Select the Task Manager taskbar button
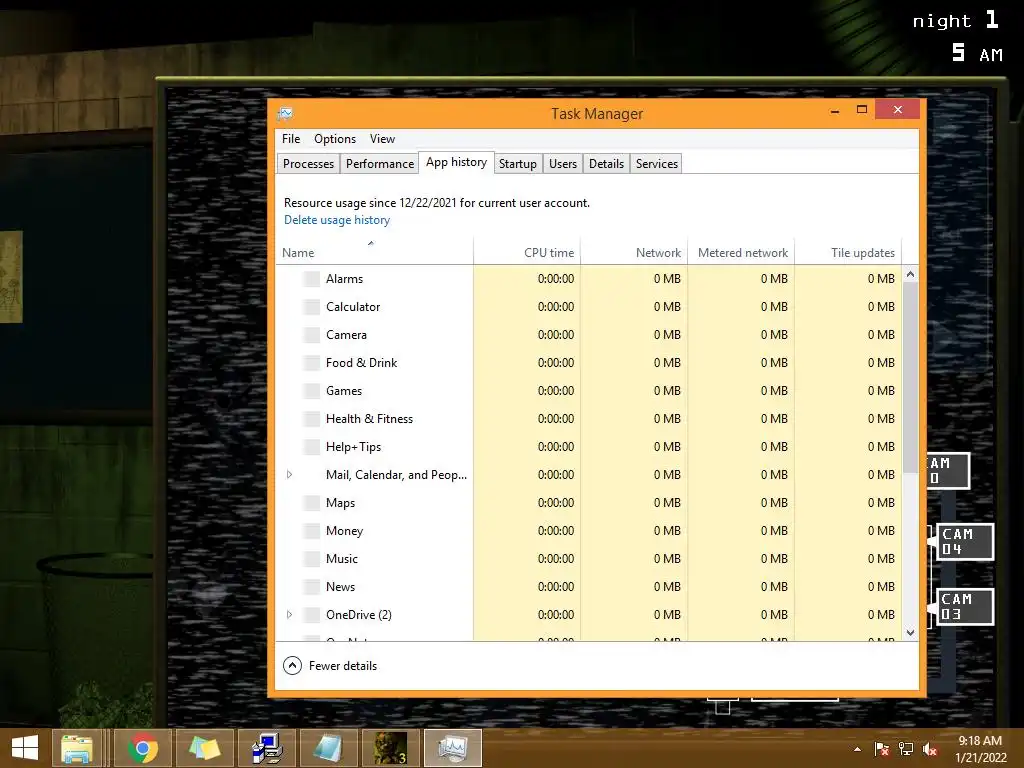1024x768 pixels. (x=453, y=748)
